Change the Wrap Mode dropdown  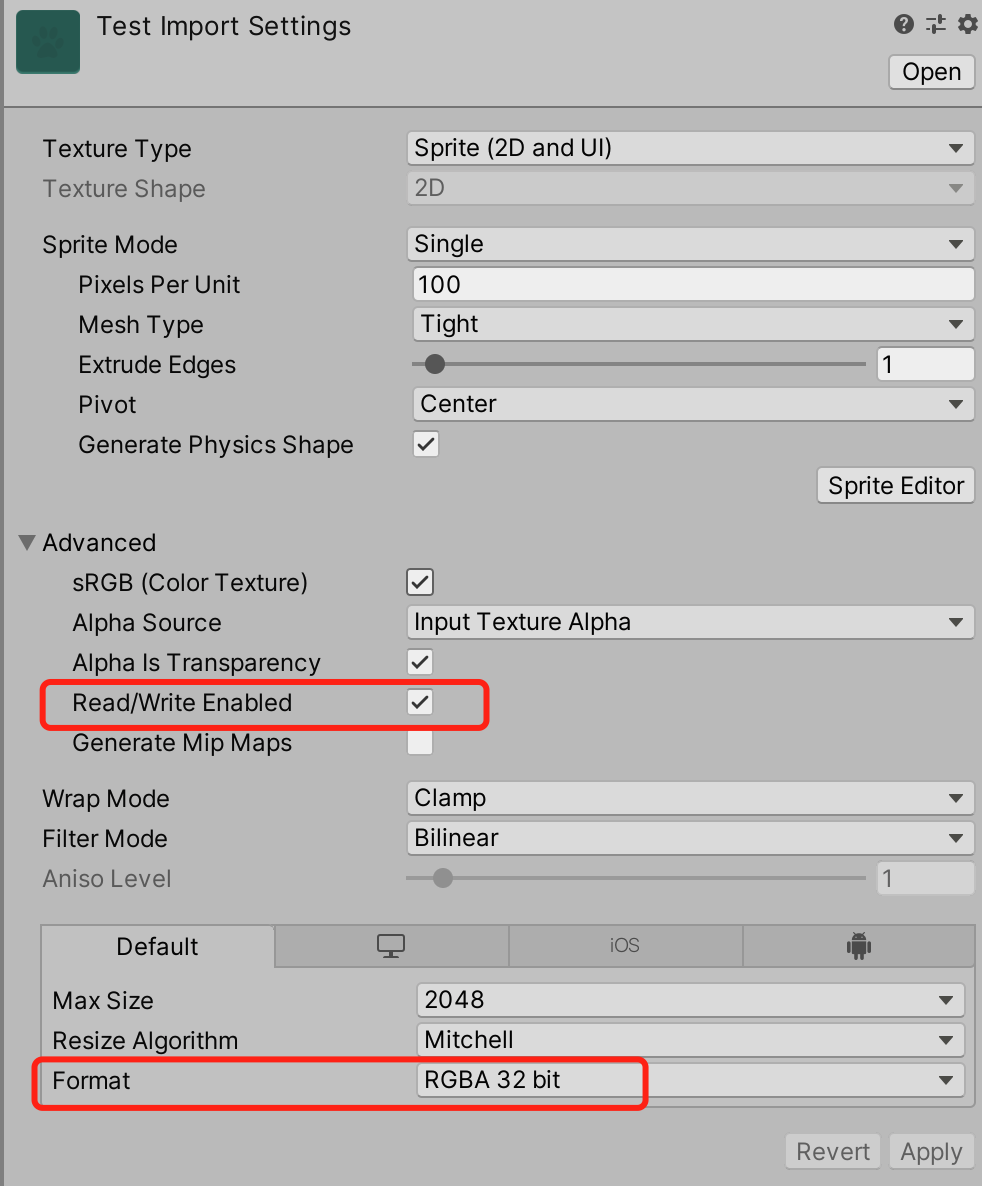coord(691,798)
